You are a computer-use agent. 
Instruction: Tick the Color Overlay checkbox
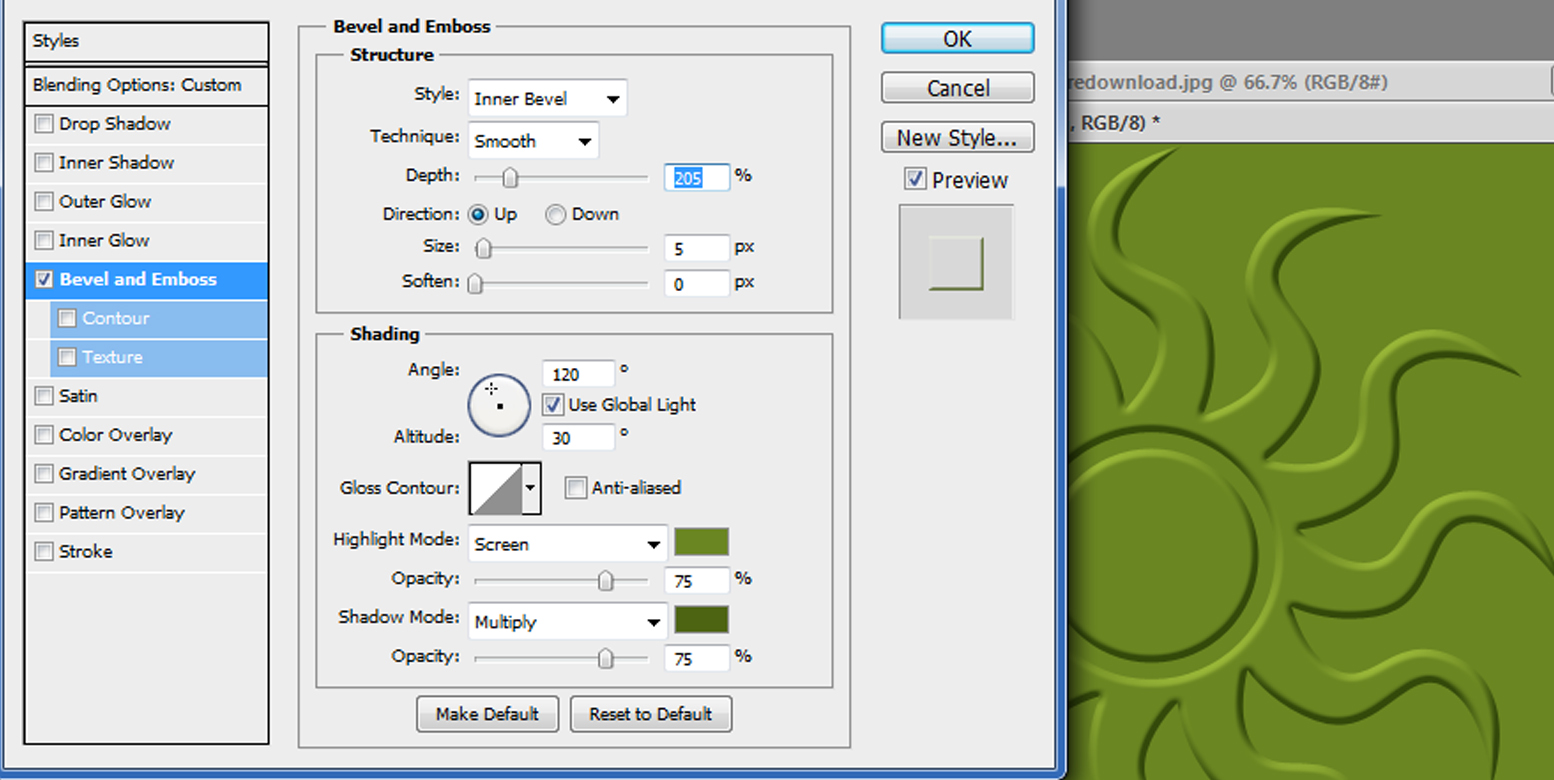pos(44,435)
